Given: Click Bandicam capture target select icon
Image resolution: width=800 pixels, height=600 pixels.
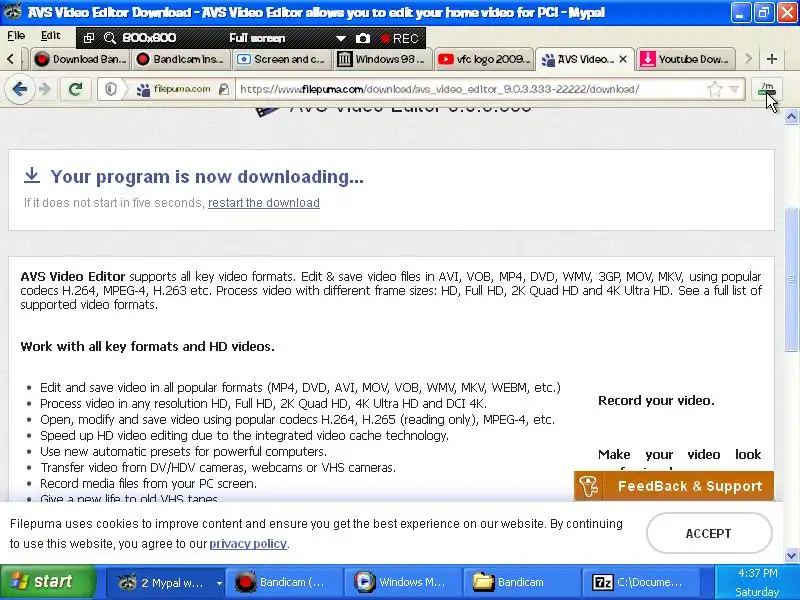Looking at the screenshot, I should click(89, 38).
